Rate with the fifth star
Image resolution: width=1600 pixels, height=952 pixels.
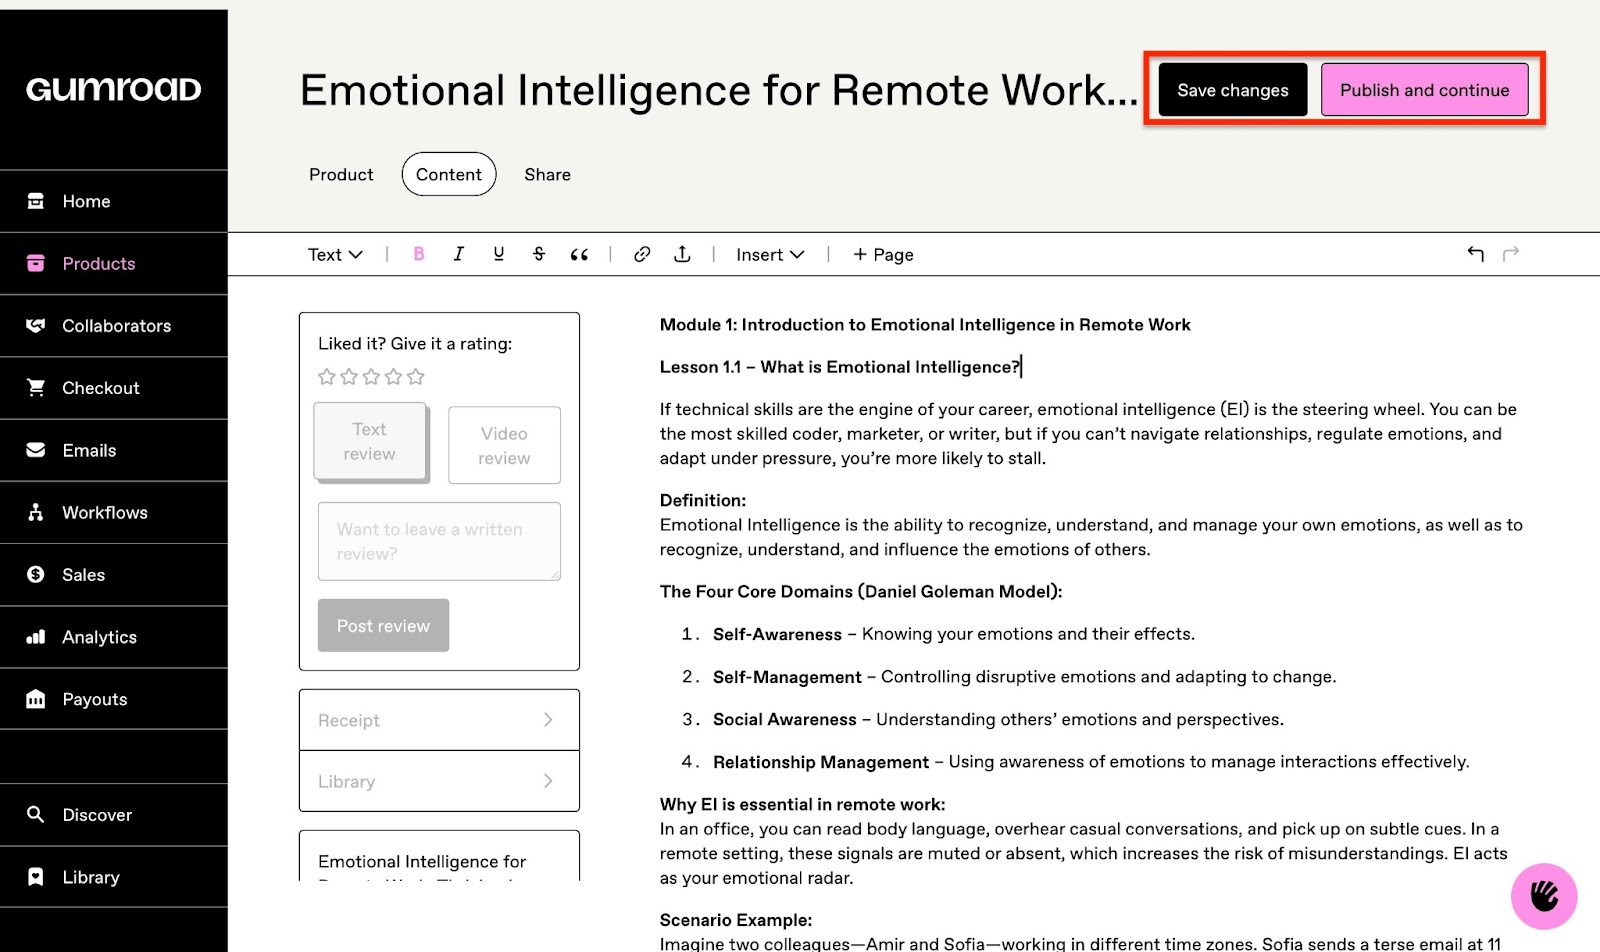pos(416,377)
